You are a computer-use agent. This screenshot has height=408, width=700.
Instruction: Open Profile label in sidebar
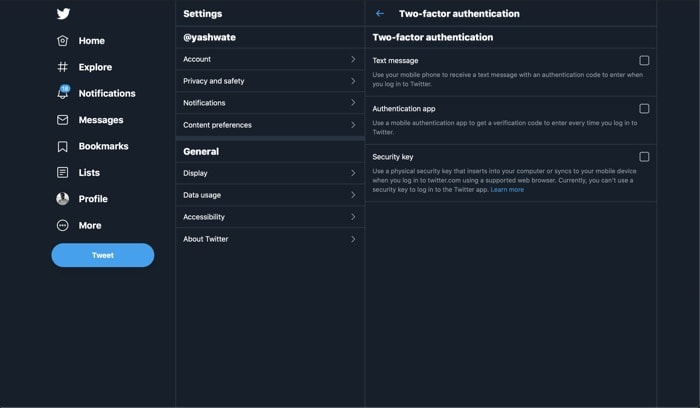coord(93,199)
